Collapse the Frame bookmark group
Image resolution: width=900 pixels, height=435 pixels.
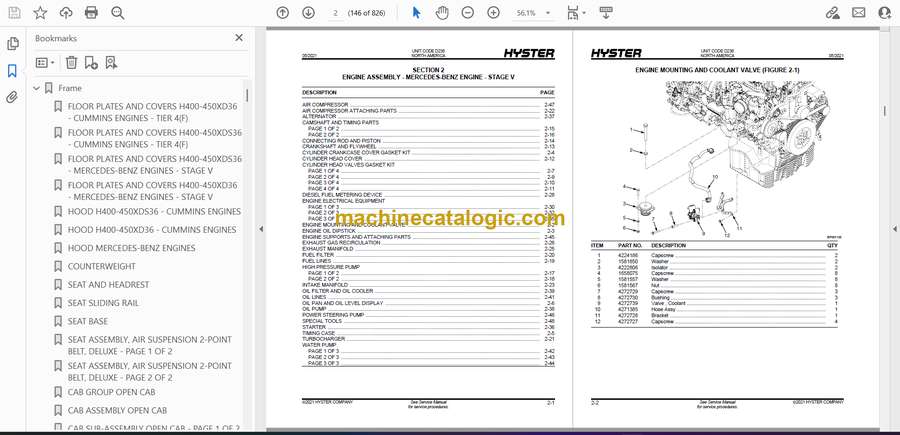point(37,88)
